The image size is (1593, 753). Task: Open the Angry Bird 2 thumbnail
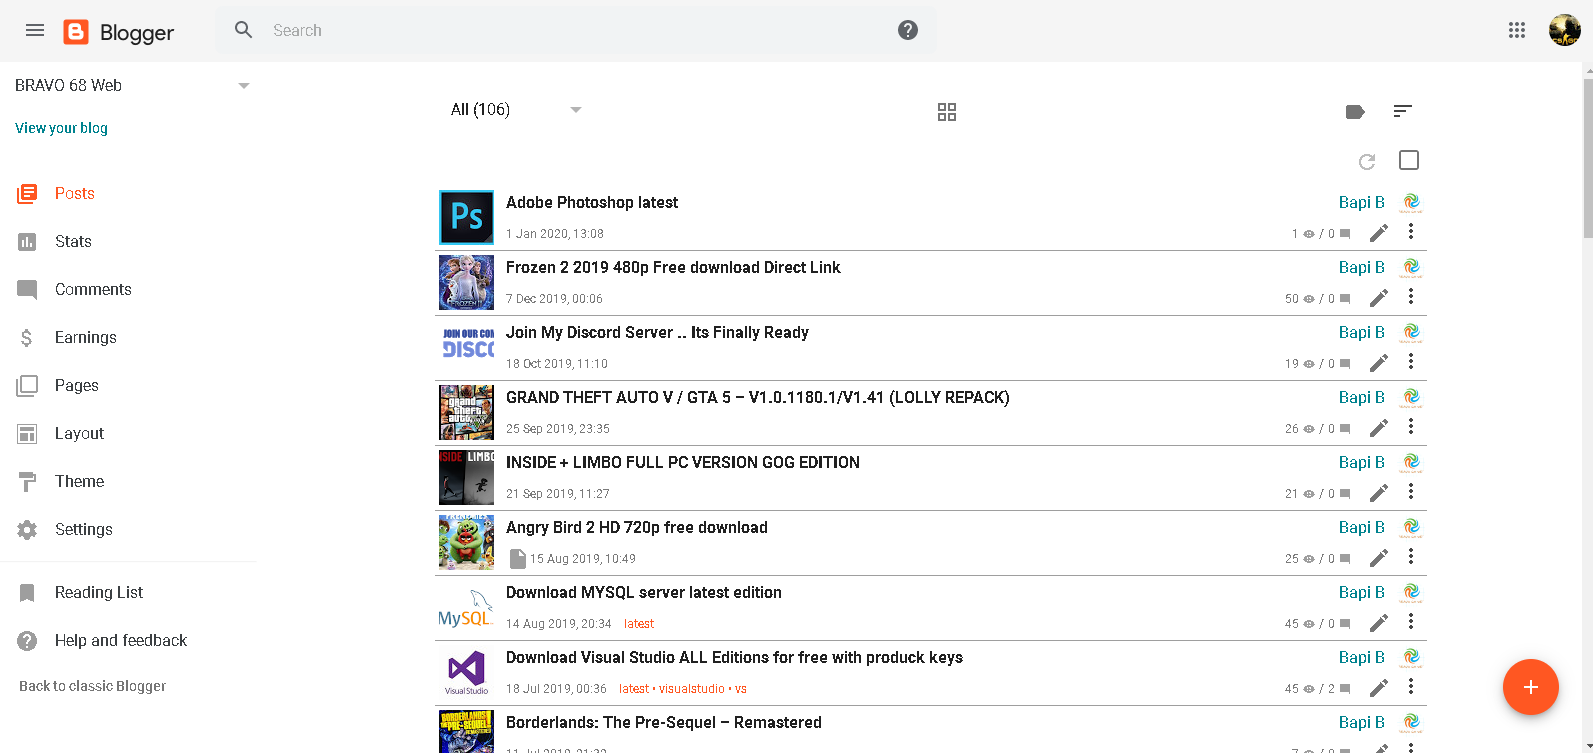tap(467, 542)
